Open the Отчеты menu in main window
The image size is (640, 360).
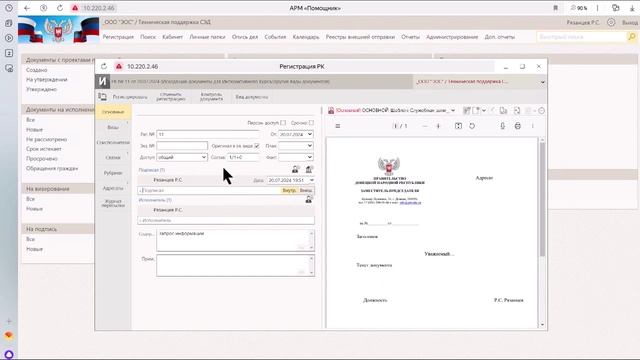[x=410, y=37]
